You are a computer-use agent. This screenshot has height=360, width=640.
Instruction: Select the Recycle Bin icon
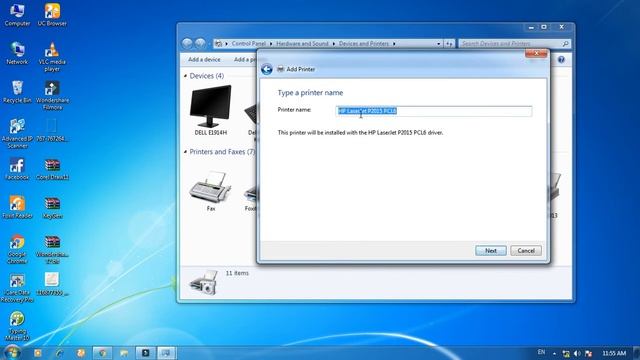pyautogui.click(x=17, y=92)
